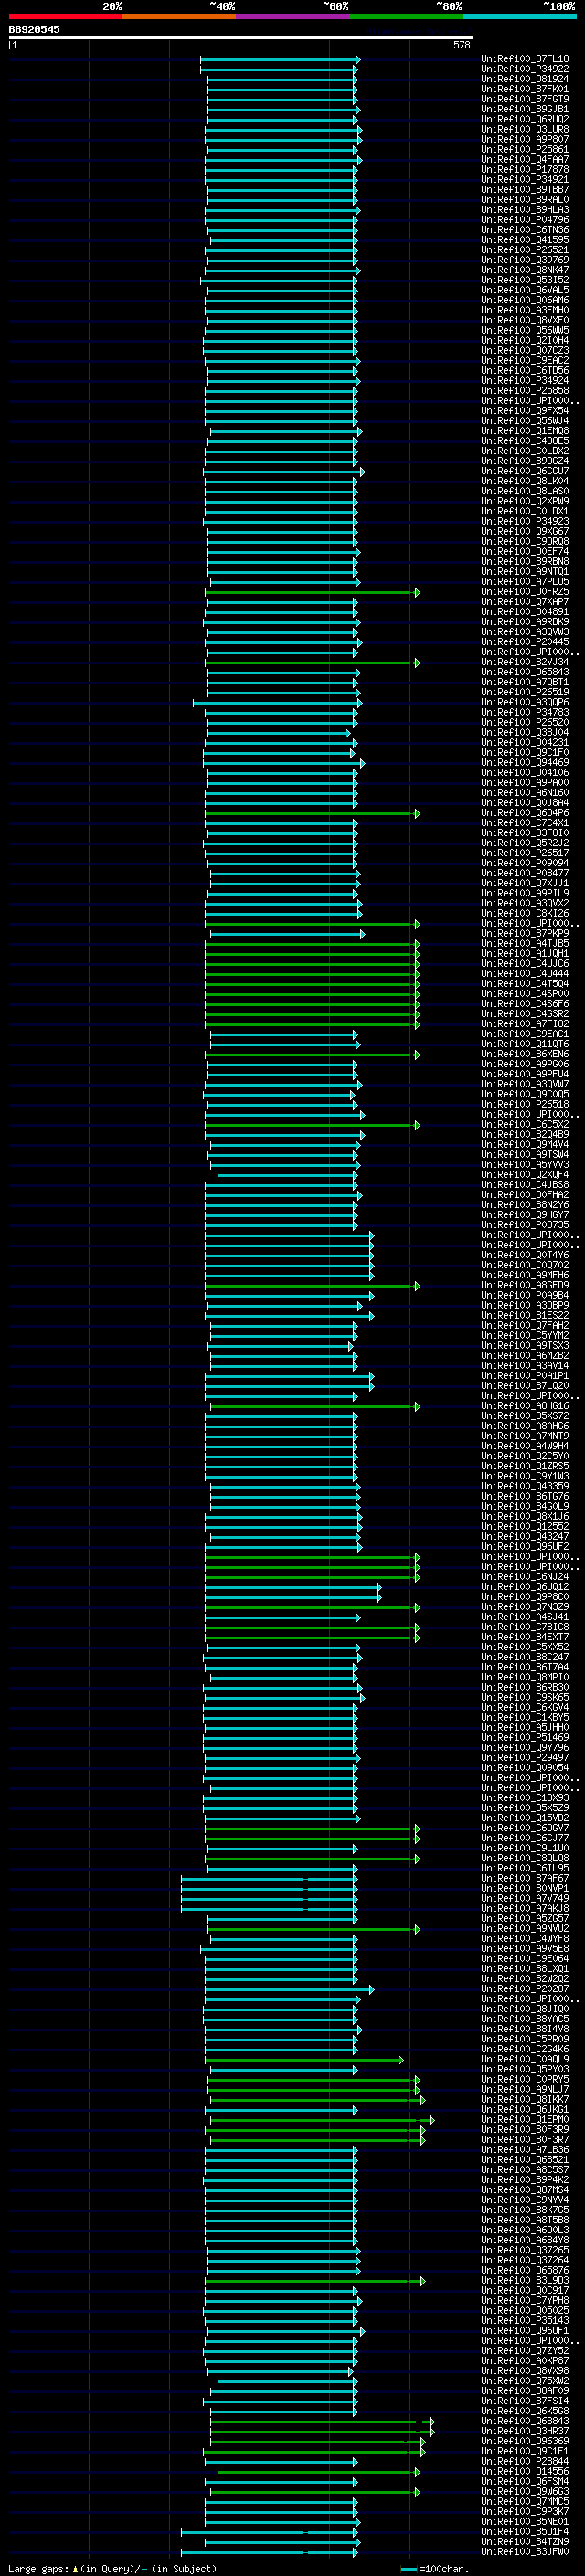Image resolution: width=585 pixels, height=2576 pixels.
Task: Click the UniRef100_C8QLQ8 label
Action: [524, 1858]
